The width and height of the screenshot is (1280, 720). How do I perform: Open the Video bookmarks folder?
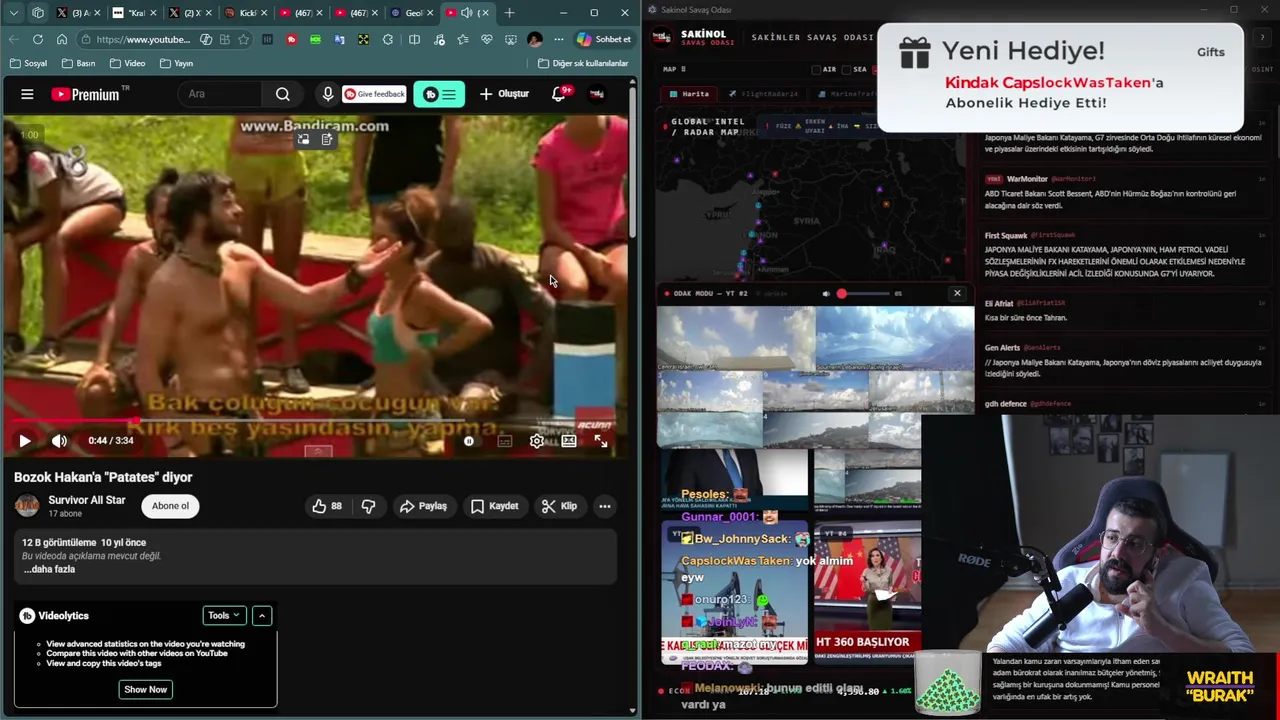tap(127, 63)
